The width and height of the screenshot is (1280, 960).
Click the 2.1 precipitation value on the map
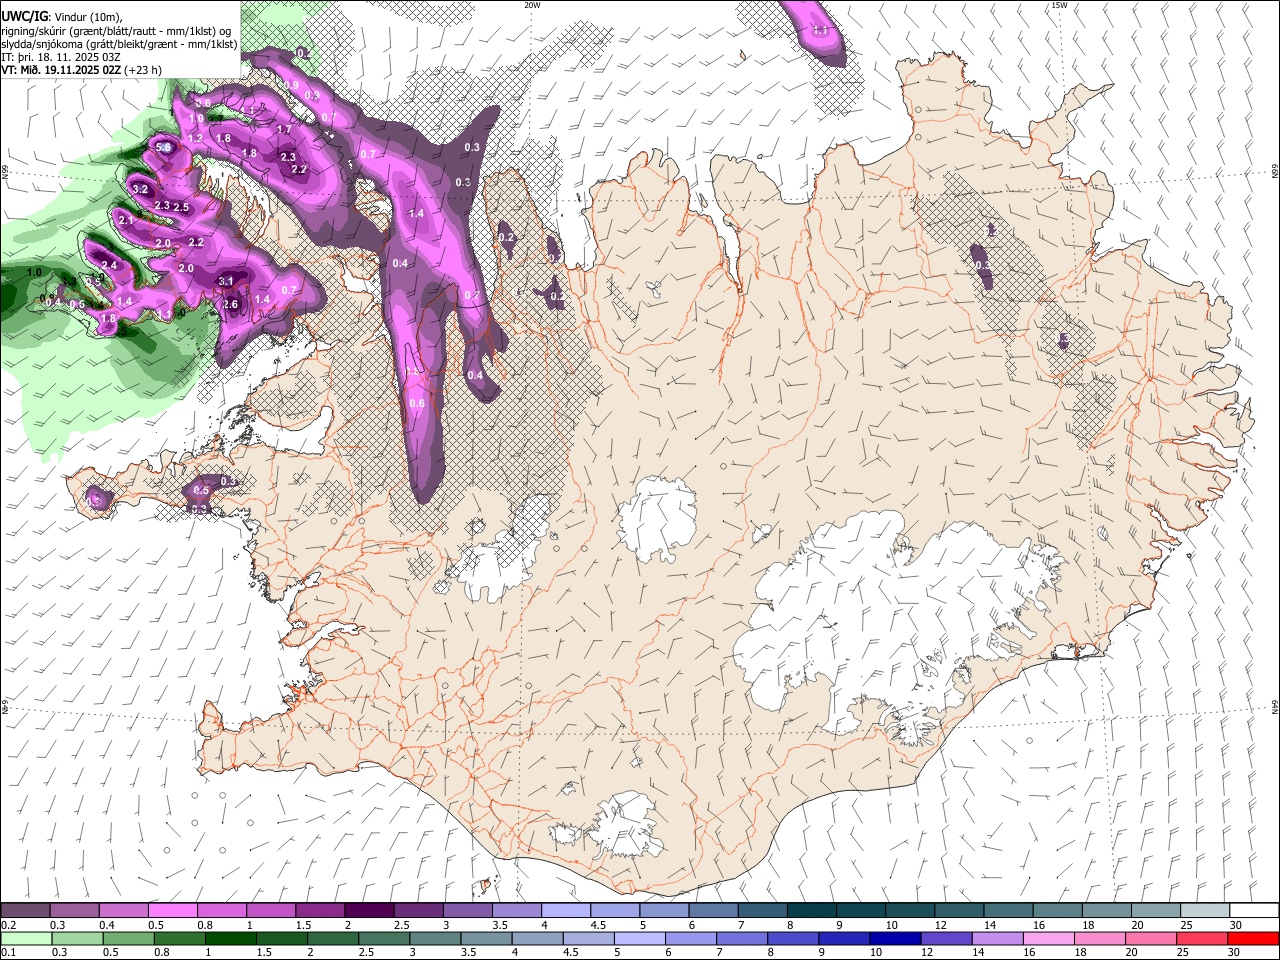(126, 220)
